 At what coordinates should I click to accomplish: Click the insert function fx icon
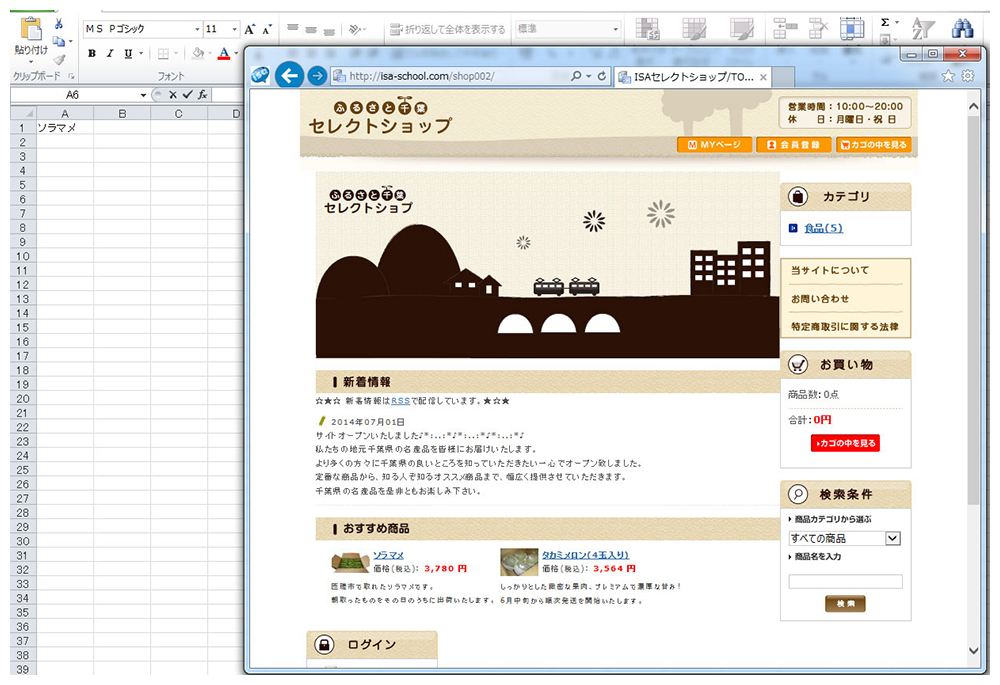tap(202, 95)
